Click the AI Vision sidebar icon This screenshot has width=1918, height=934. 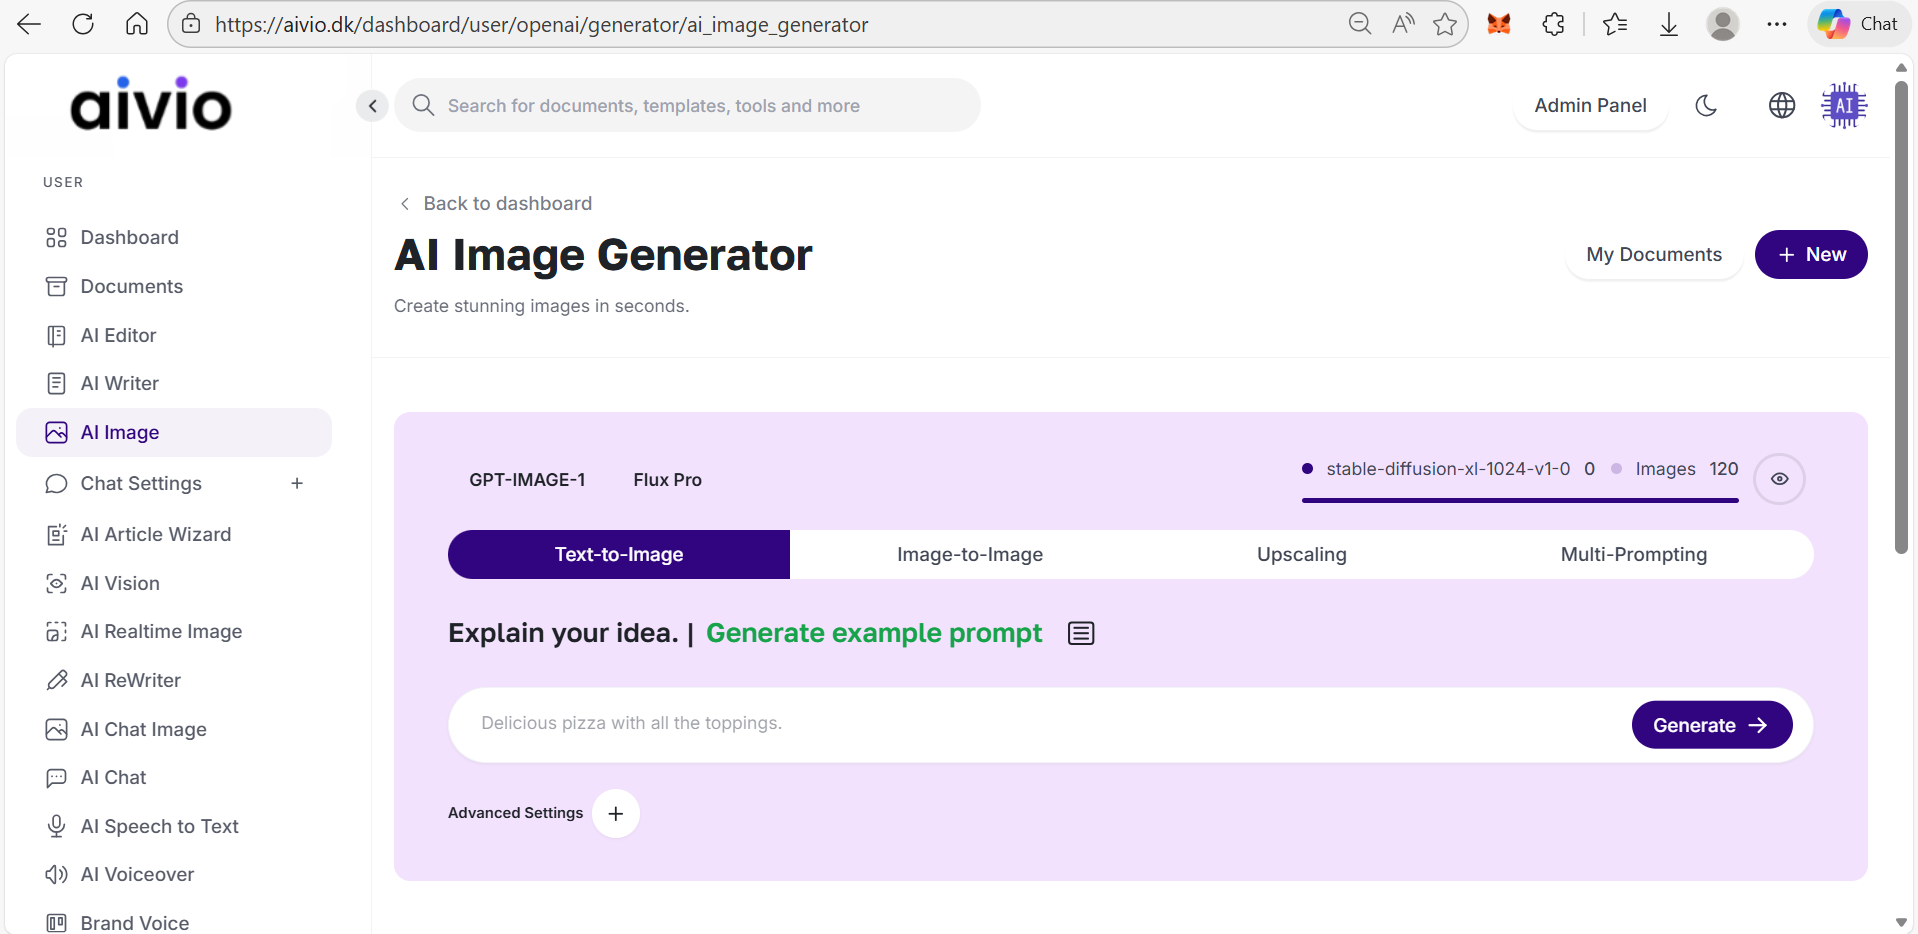tap(56, 583)
